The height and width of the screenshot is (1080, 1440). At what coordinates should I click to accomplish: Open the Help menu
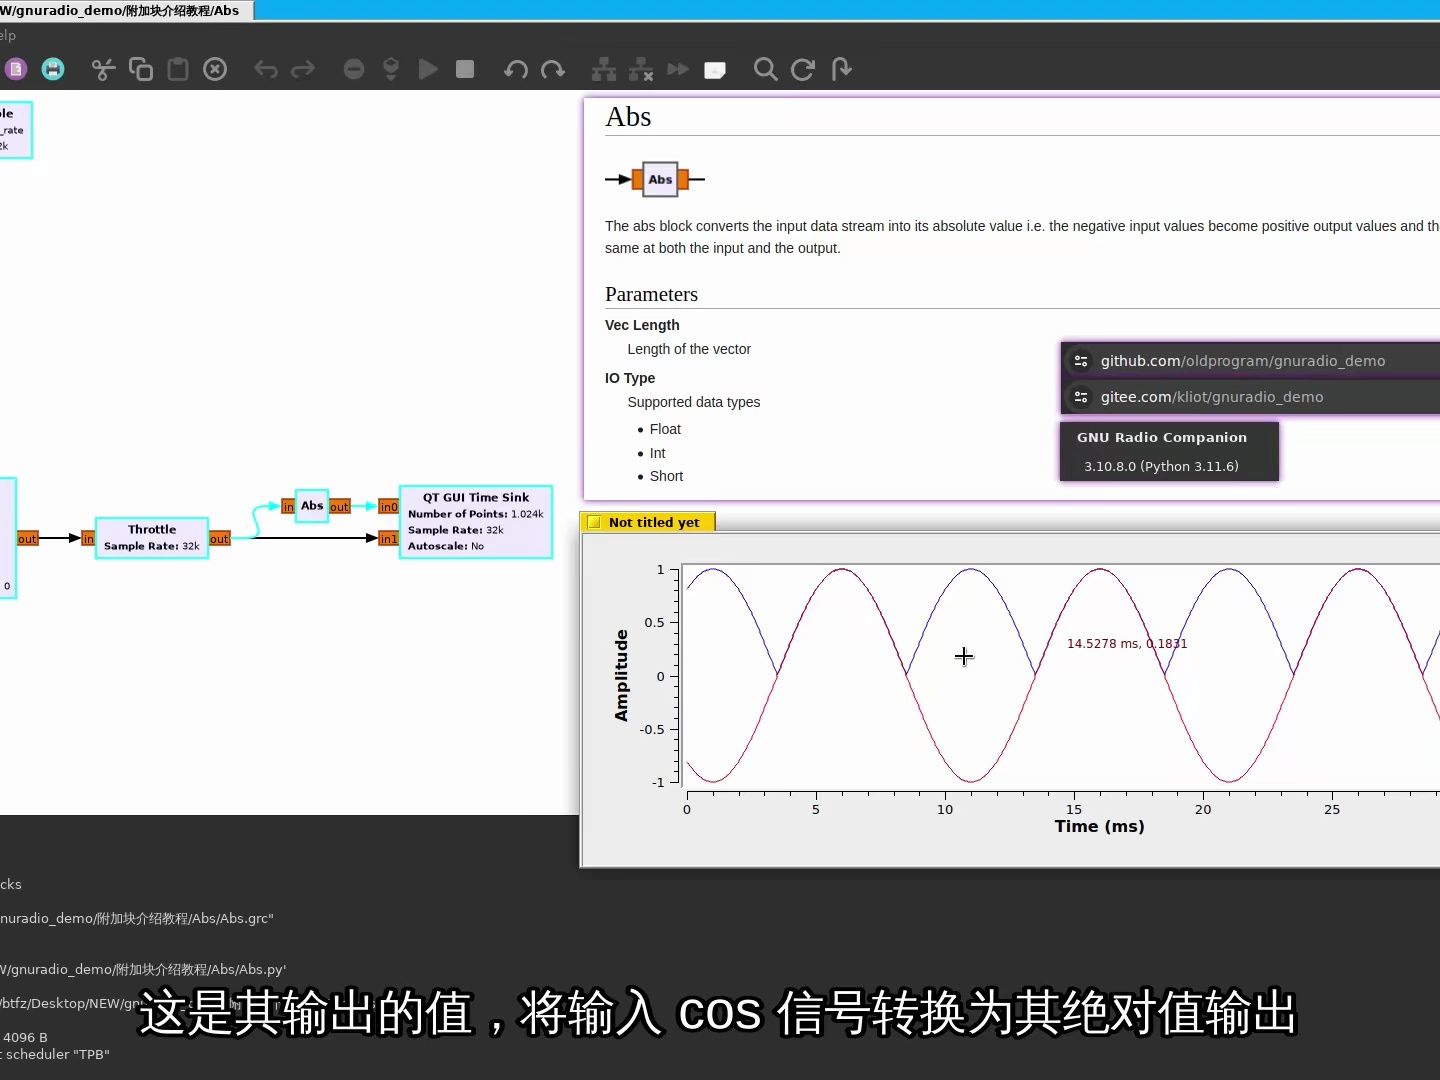6,34
